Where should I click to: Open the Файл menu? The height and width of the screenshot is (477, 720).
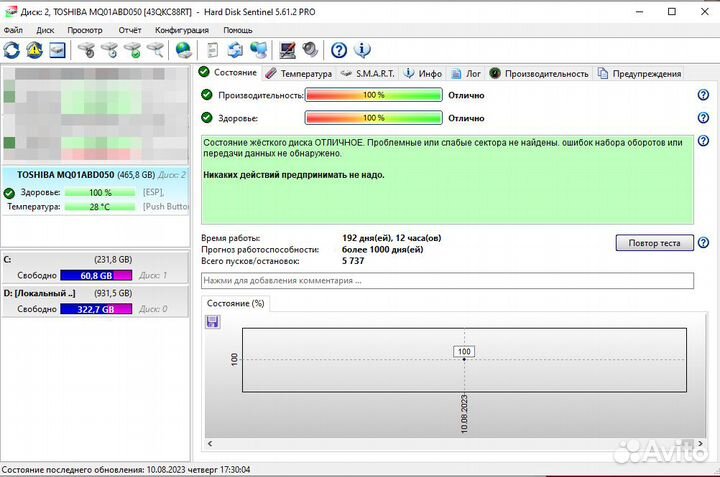13,30
